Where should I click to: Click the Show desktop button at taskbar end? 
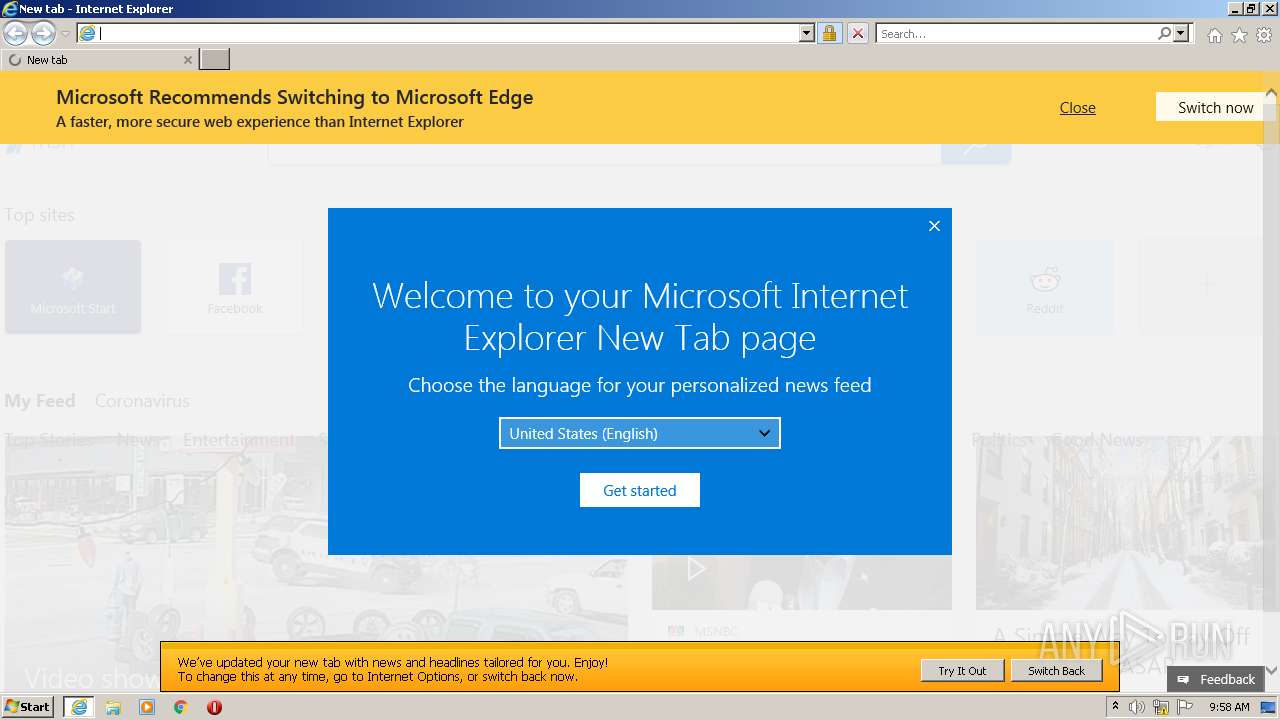coord(1270,707)
